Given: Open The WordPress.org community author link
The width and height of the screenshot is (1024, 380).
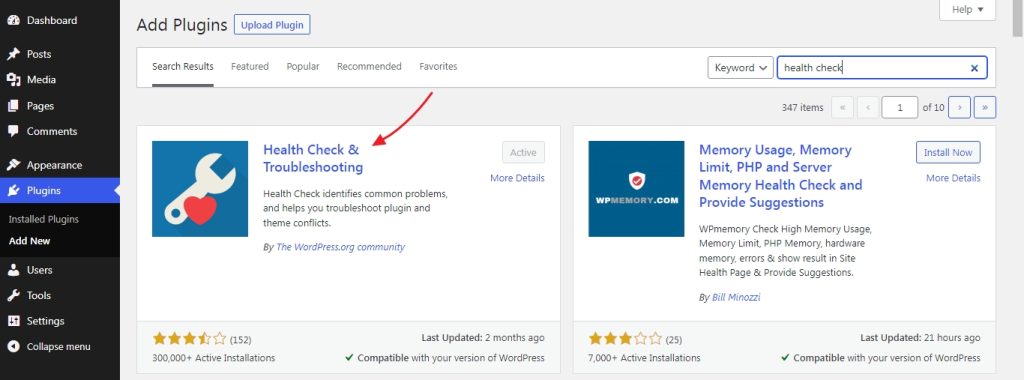Looking at the screenshot, I should (340, 247).
